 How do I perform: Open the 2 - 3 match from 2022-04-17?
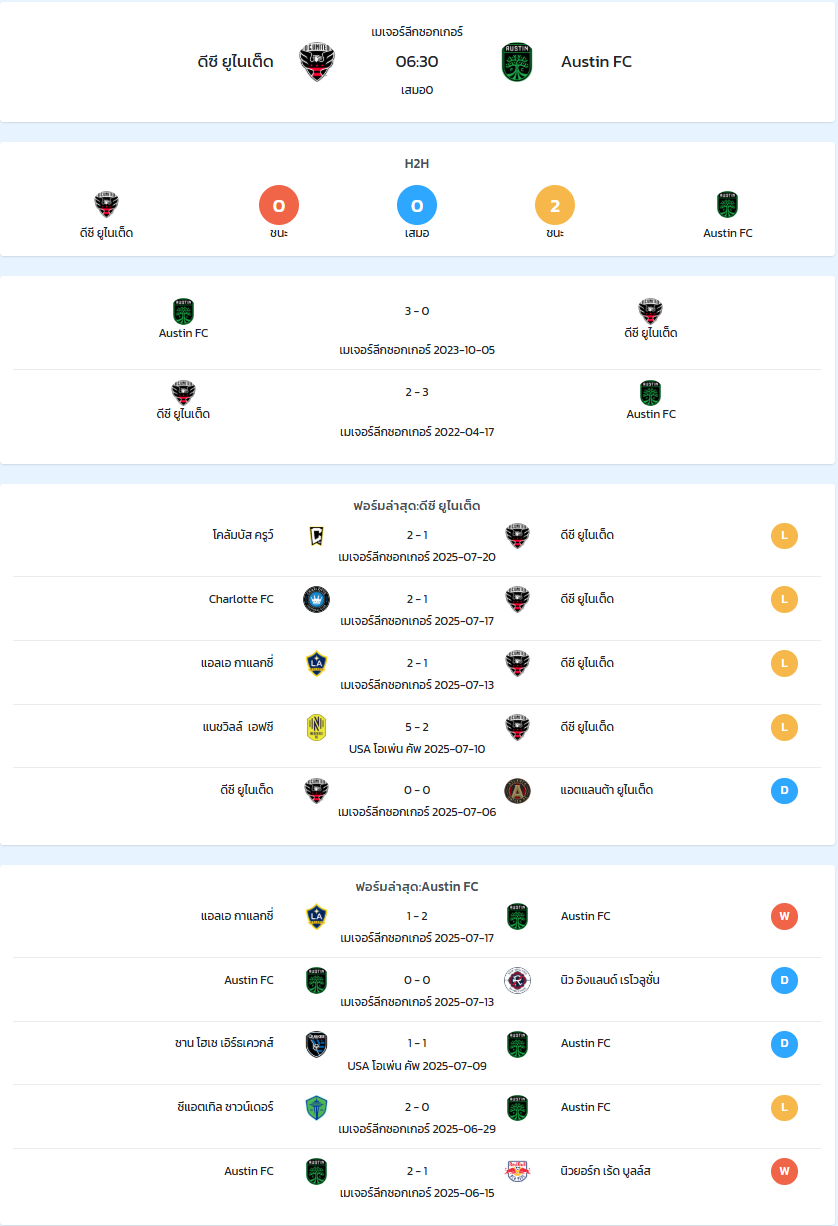point(417,410)
